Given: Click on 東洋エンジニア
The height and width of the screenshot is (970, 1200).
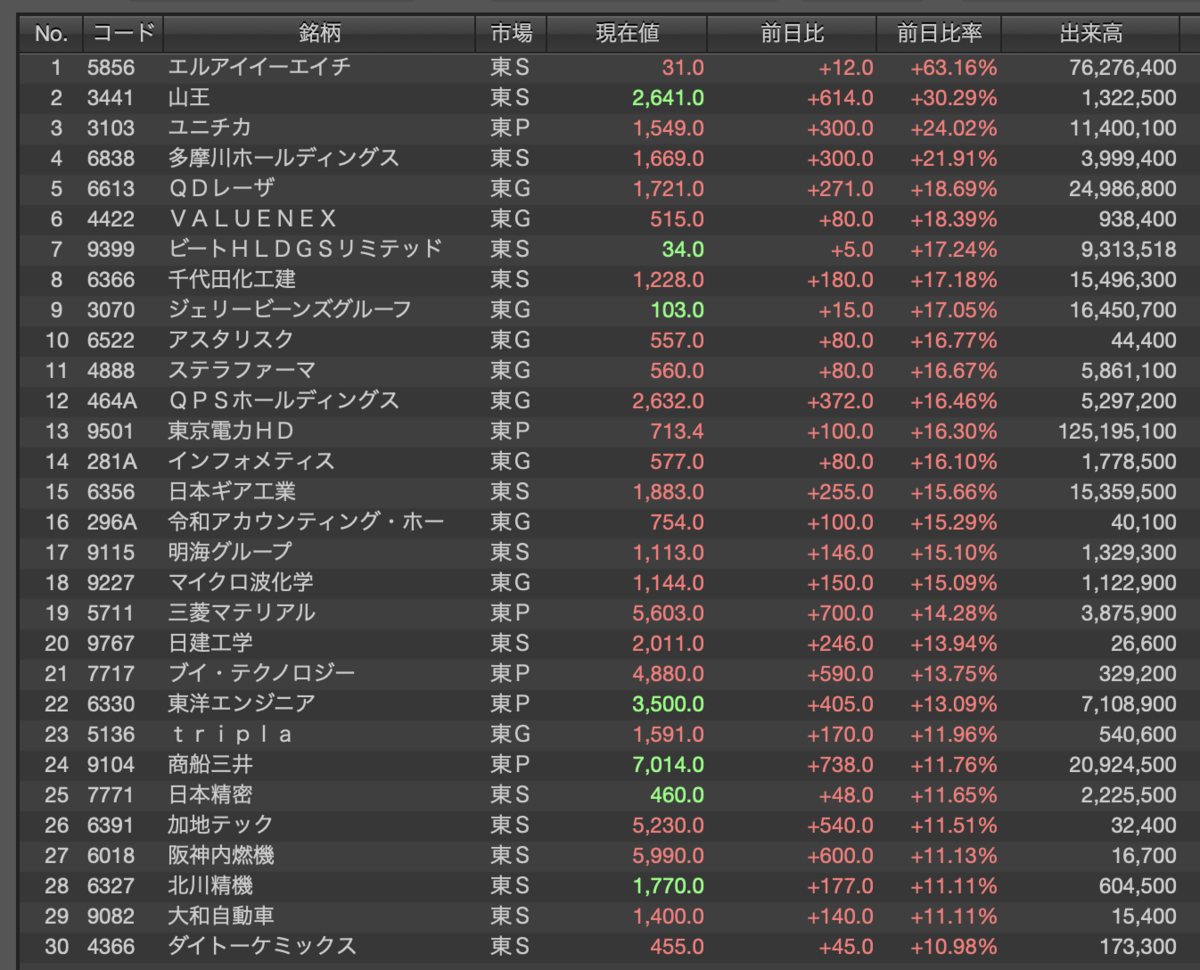Looking at the screenshot, I should pos(241,704).
